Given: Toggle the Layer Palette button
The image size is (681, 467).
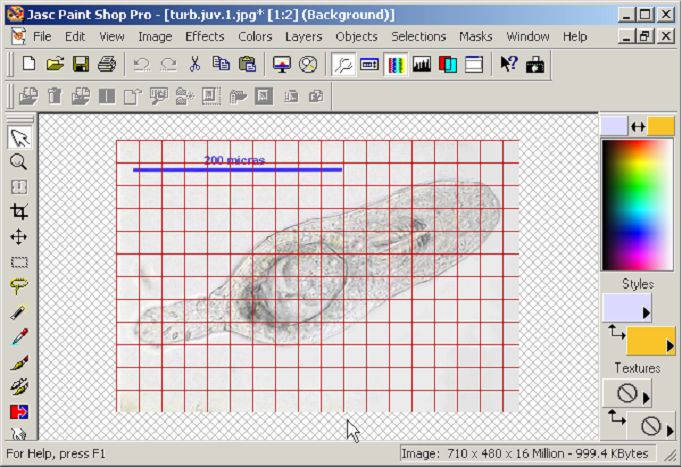Looking at the screenshot, I should (x=448, y=65).
